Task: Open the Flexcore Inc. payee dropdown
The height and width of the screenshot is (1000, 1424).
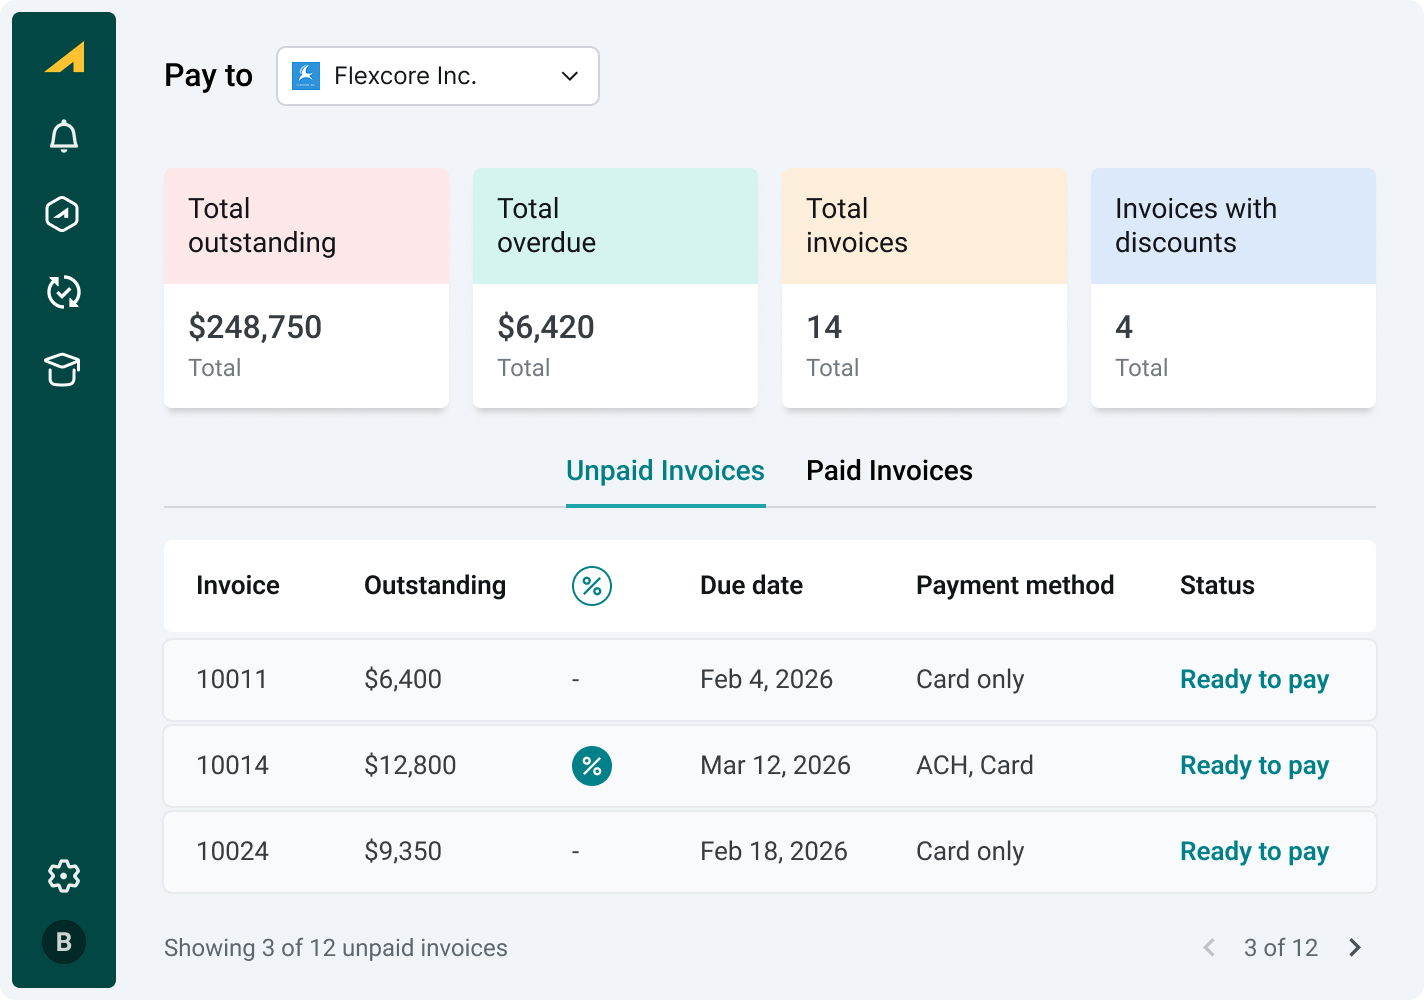Action: [438, 76]
